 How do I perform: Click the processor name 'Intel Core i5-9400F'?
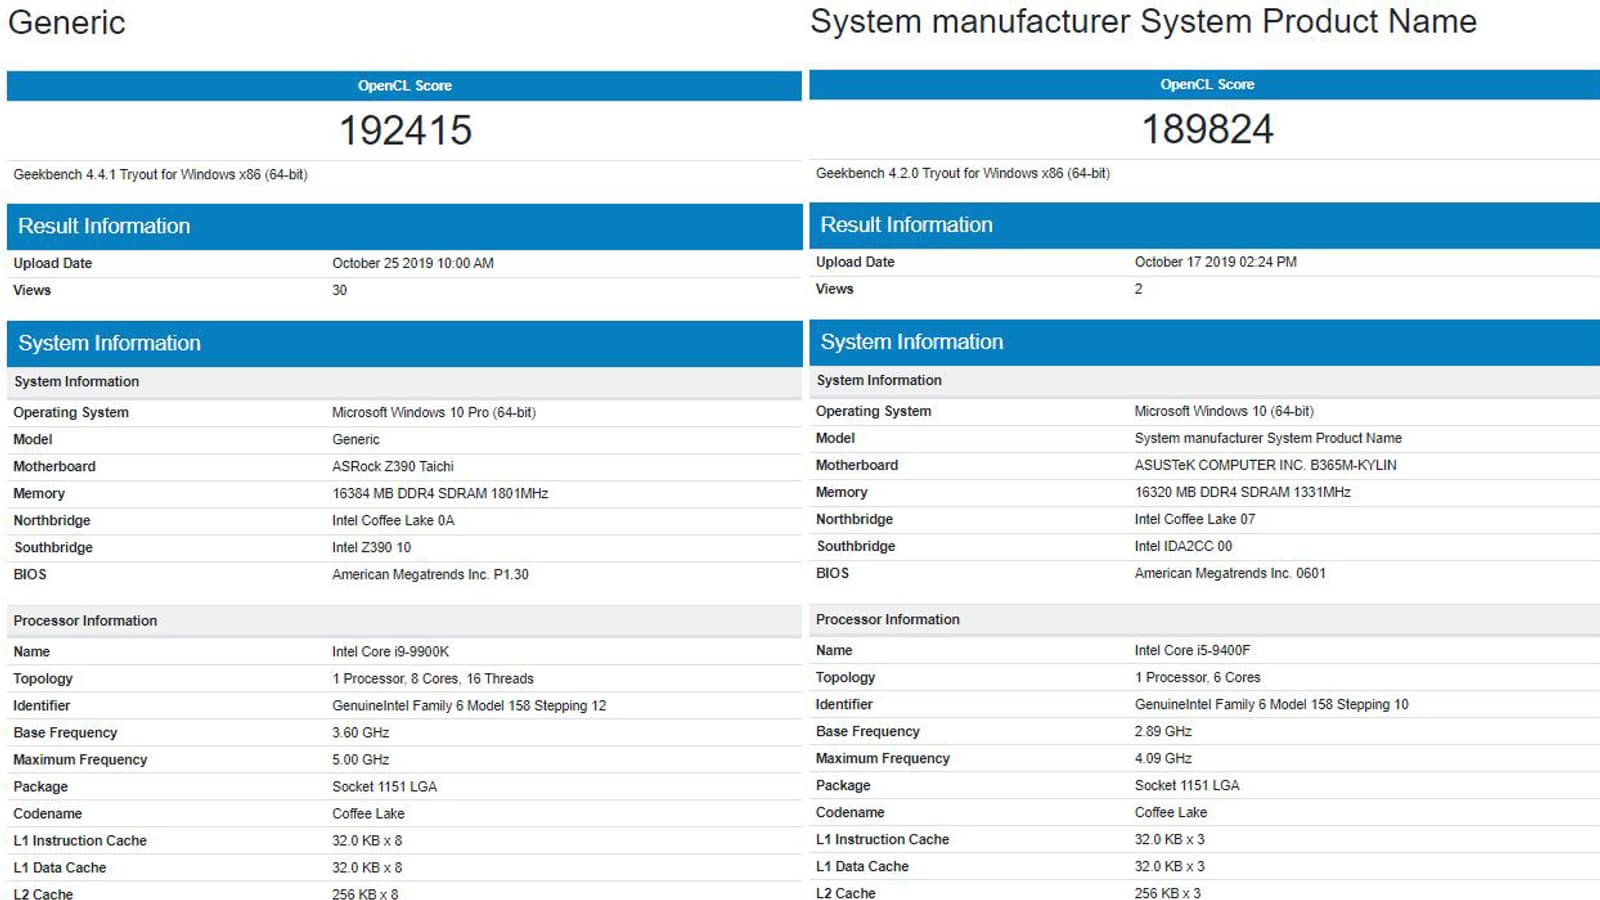(1192, 650)
